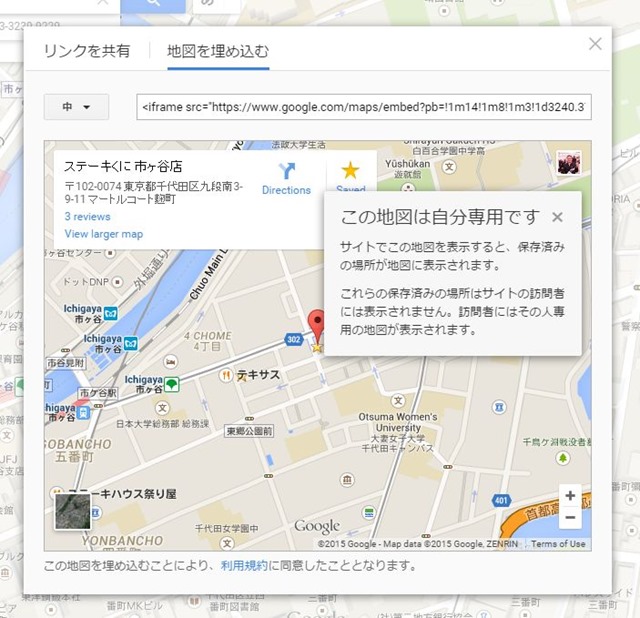Click bank icon near bottom of map

pos(369,513)
